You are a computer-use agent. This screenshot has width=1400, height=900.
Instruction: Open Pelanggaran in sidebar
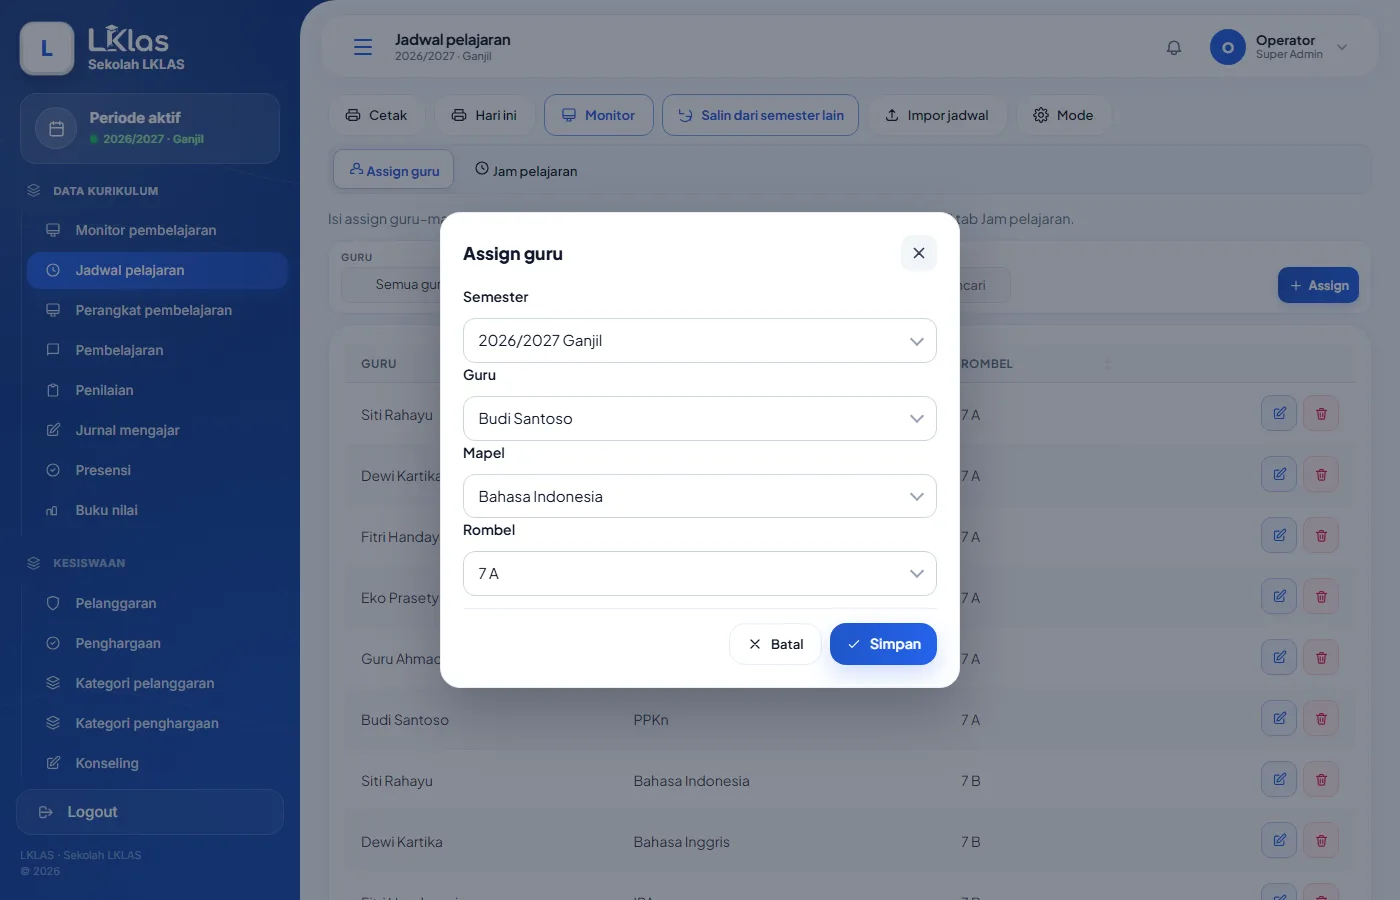157,603
